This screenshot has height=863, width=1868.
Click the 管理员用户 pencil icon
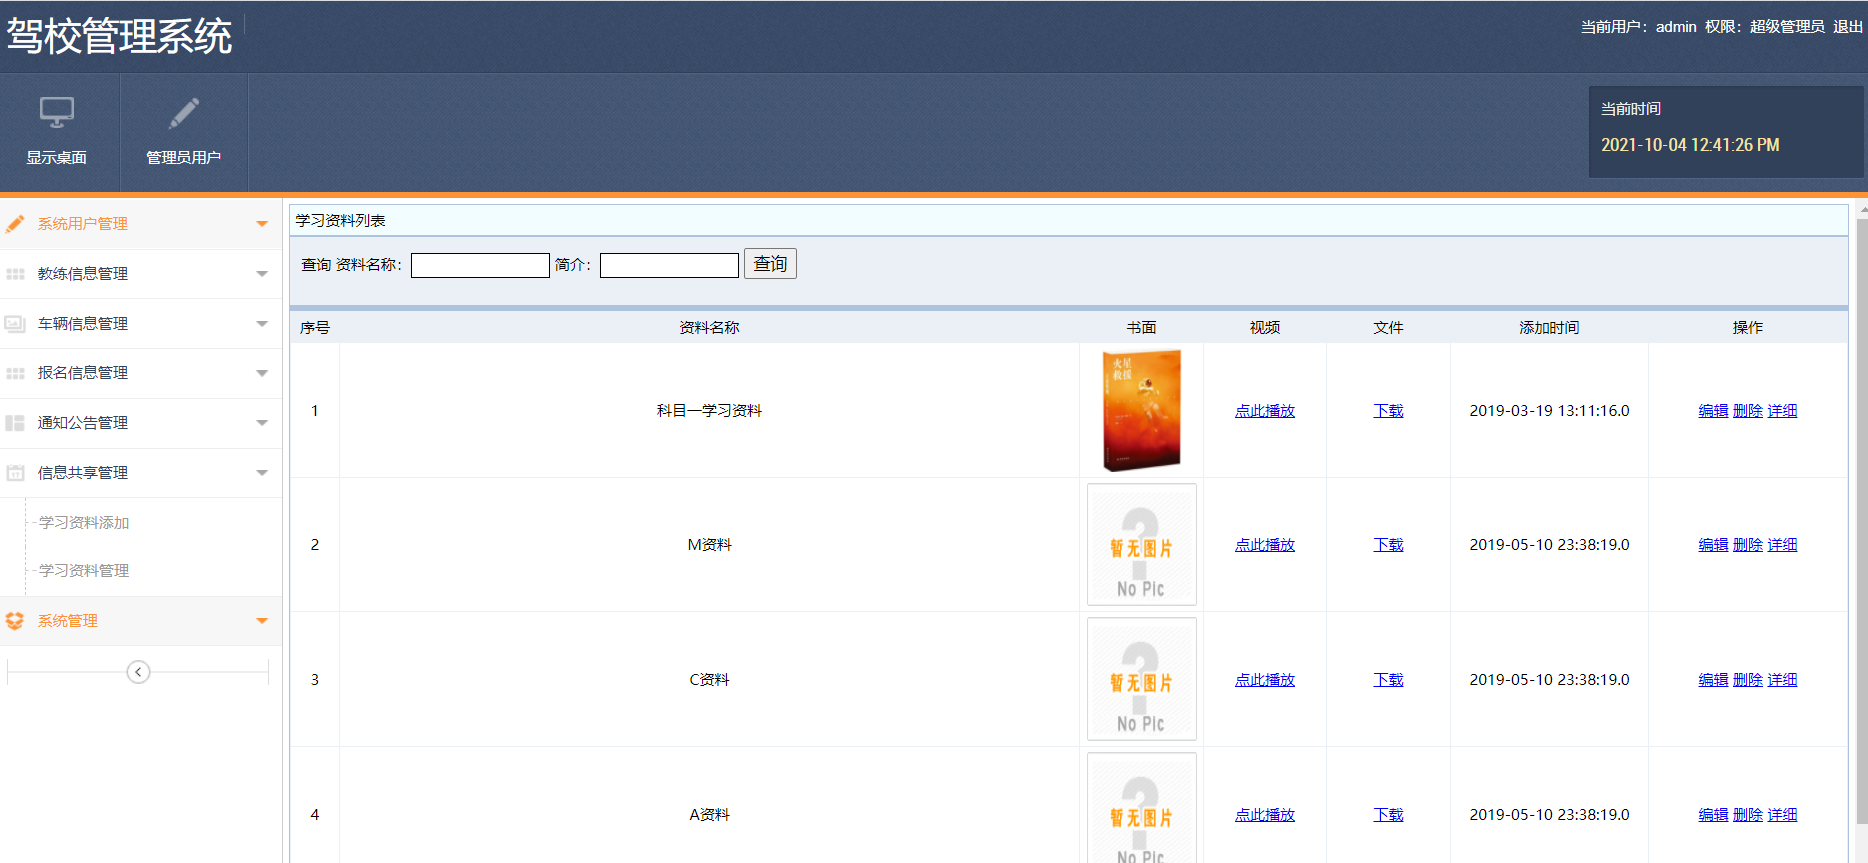point(184,113)
